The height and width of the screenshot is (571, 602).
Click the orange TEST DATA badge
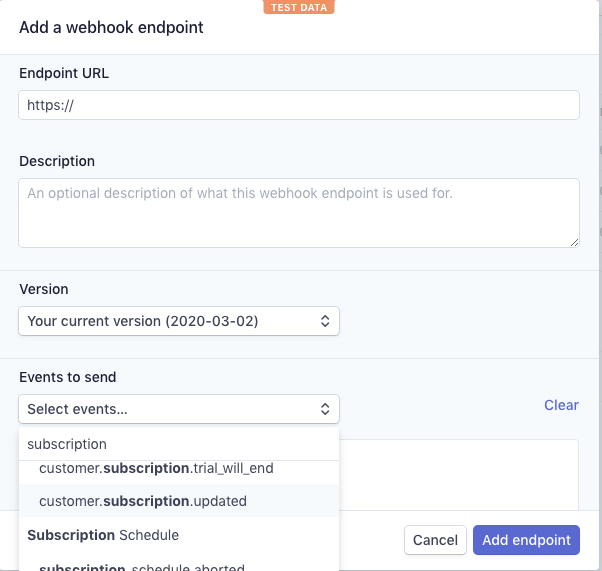pos(299,7)
